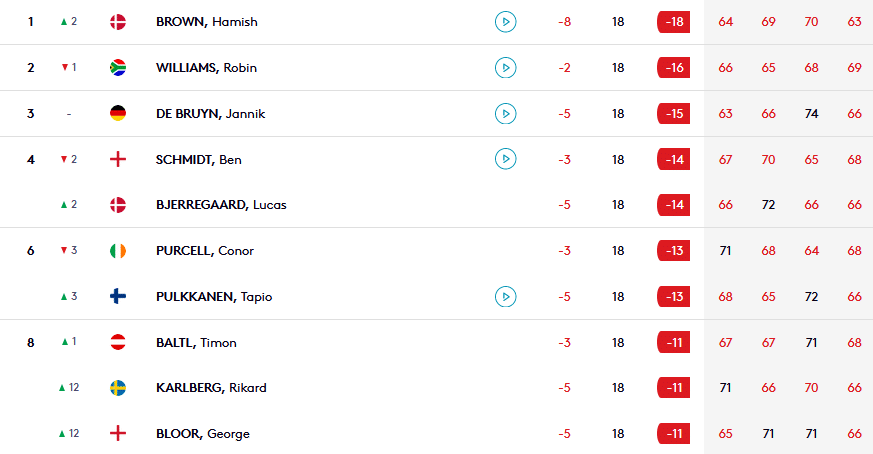The image size is (873, 454).
Task: Click Hamish Brown's -18 total score badge
Action: (674, 22)
